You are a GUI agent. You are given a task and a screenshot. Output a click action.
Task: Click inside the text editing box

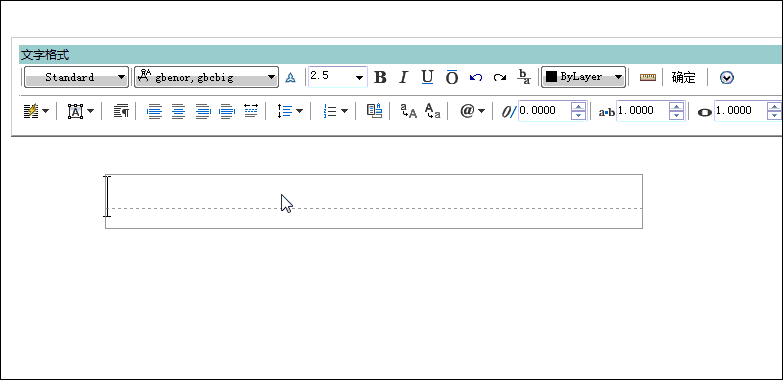click(x=374, y=201)
